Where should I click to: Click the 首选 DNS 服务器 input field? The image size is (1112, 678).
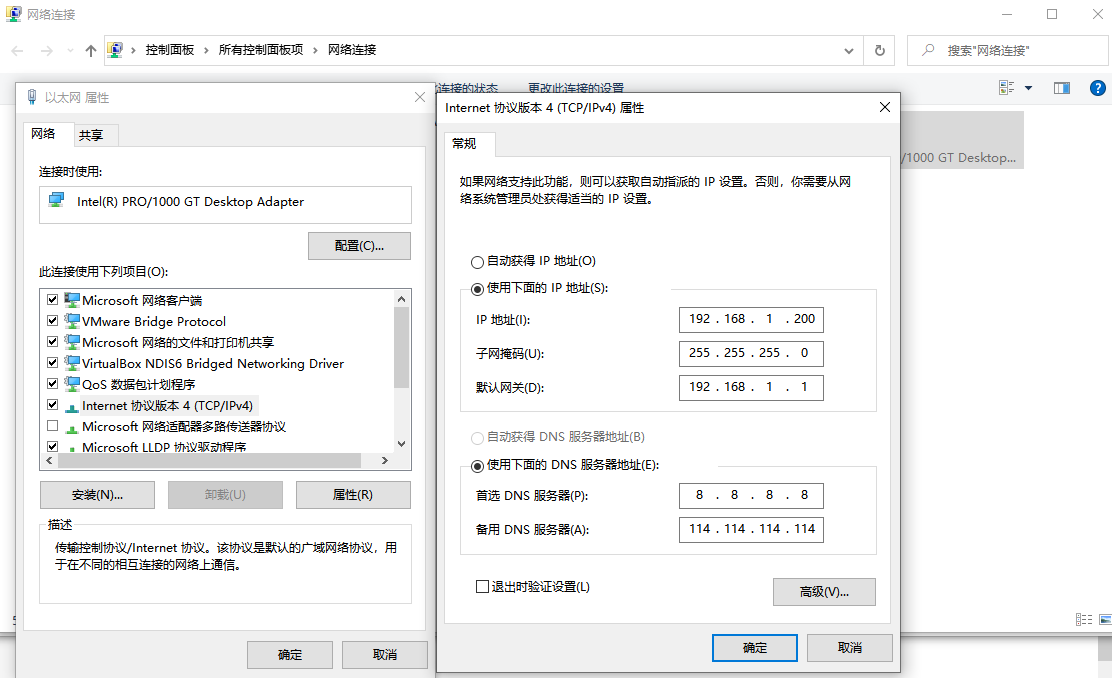click(x=751, y=495)
